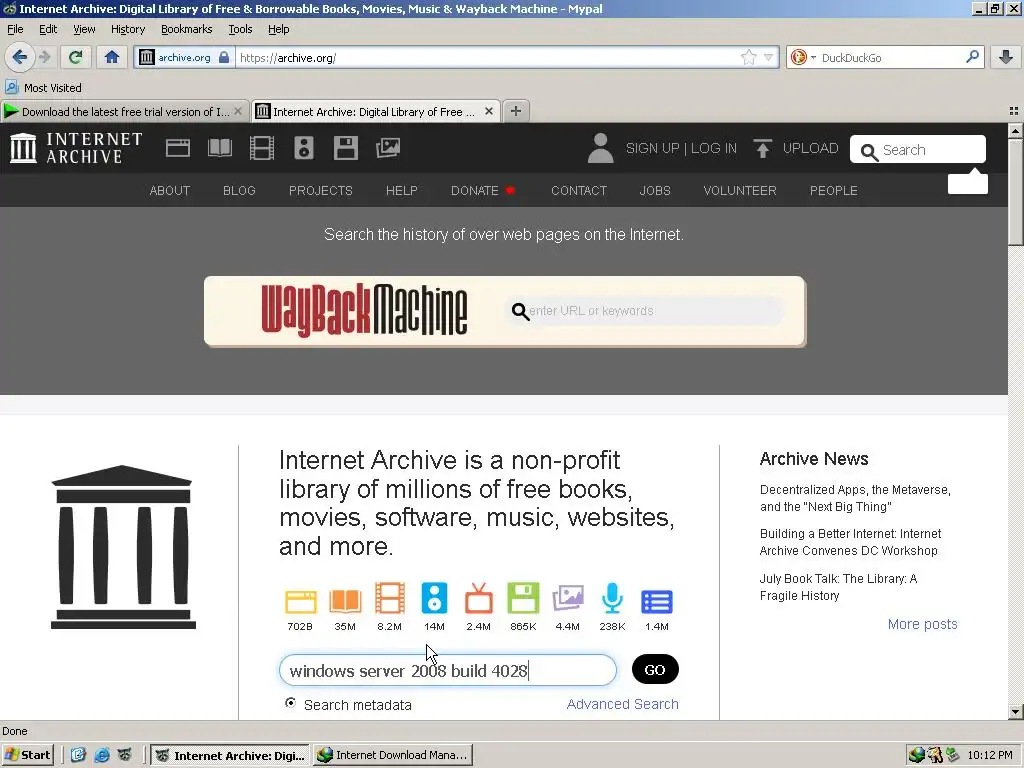Open the microphone concerts icon 238K
The width and height of the screenshot is (1024, 768).
[612, 598]
